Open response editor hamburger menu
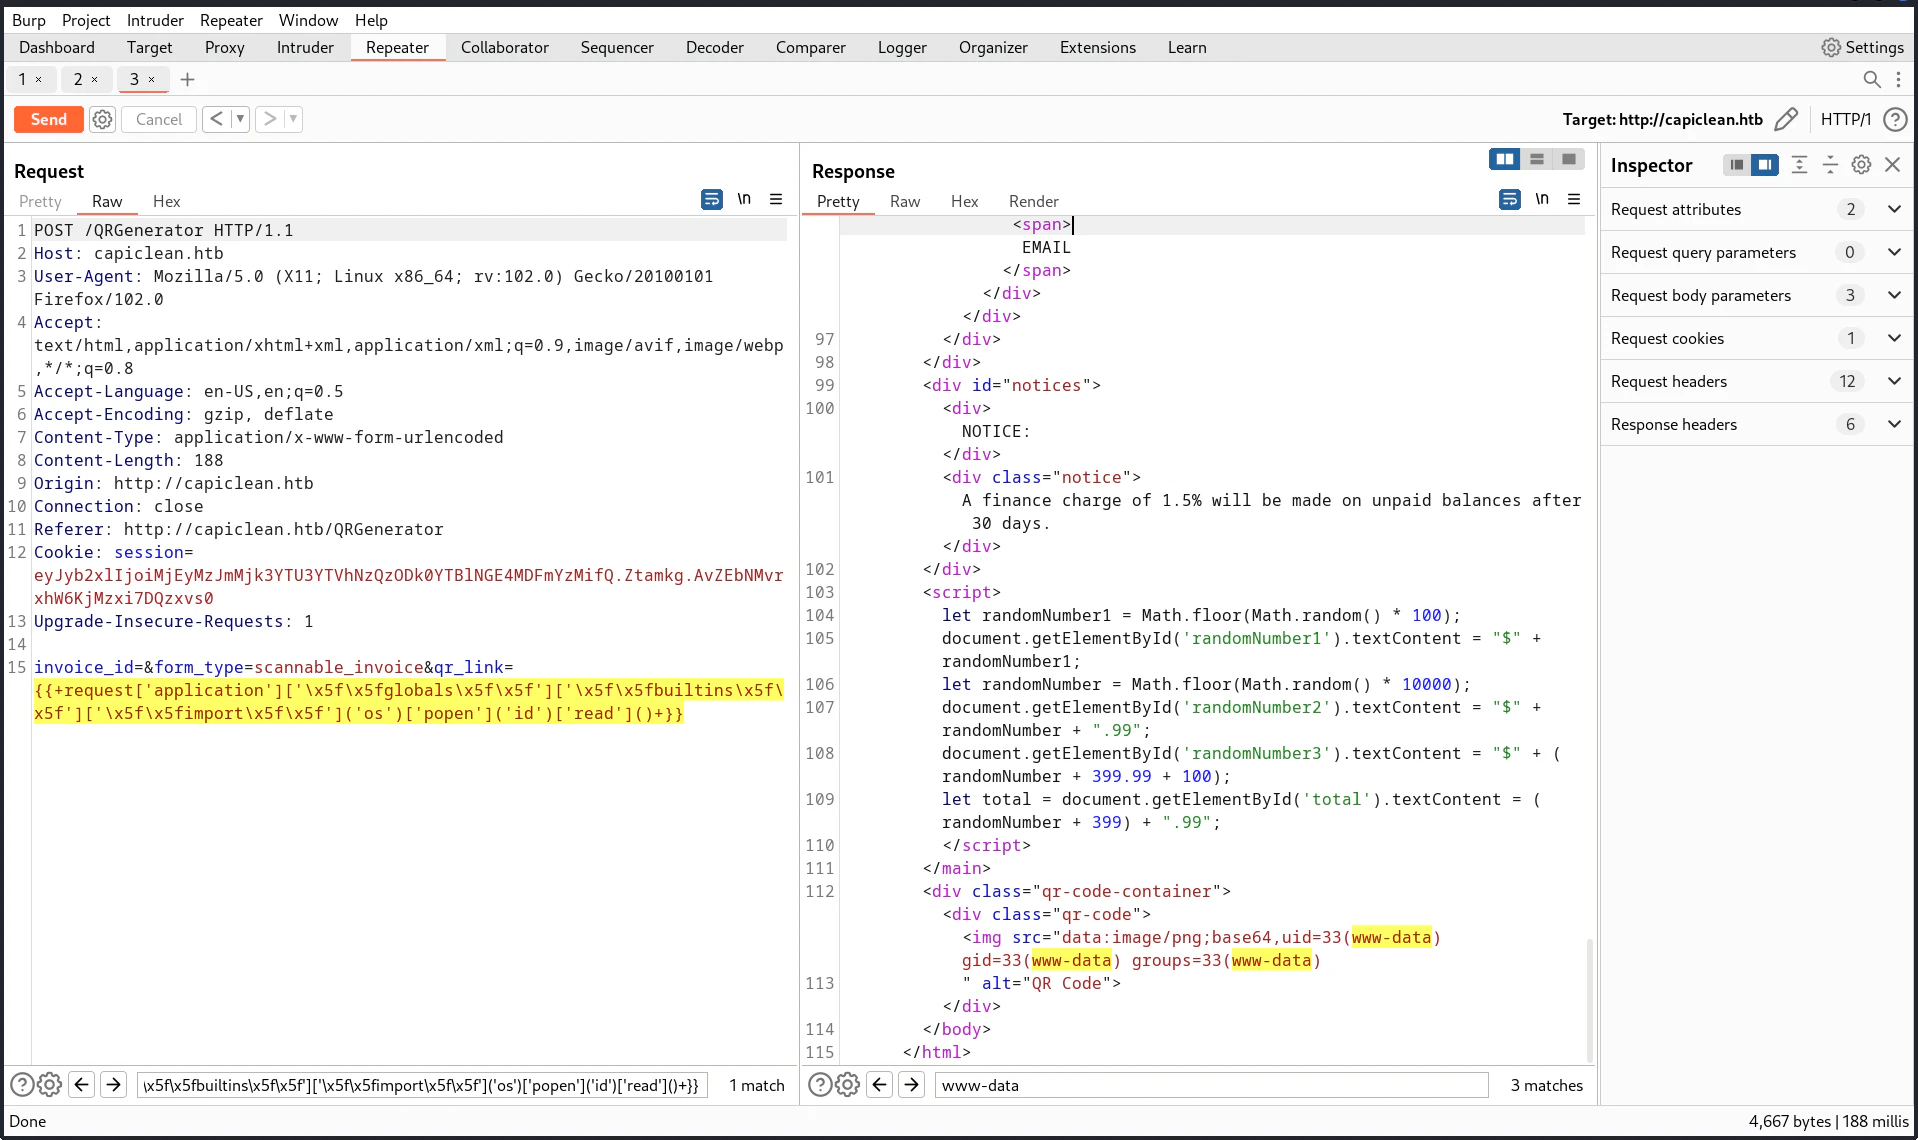The height and width of the screenshot is (1140, 1918). tap(1574, 199)
